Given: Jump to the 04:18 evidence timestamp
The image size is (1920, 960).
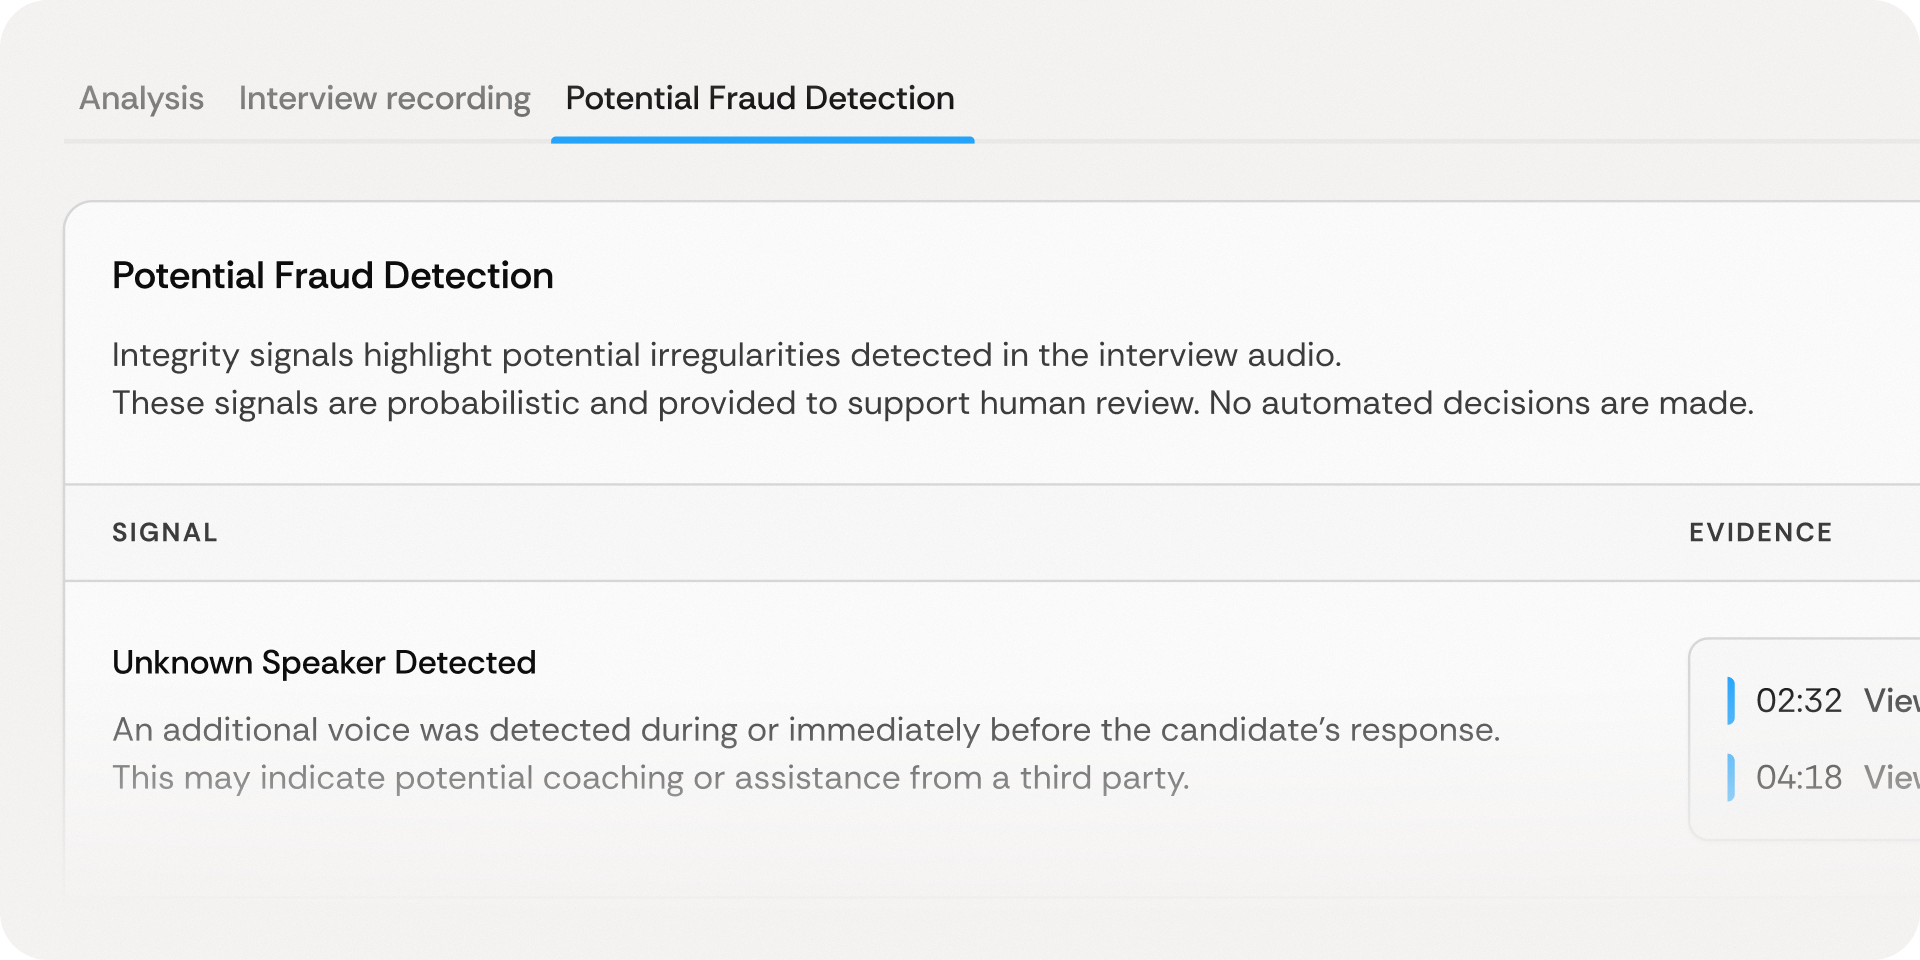Looking at the screenshot, I should click(x=1798, y=777).
